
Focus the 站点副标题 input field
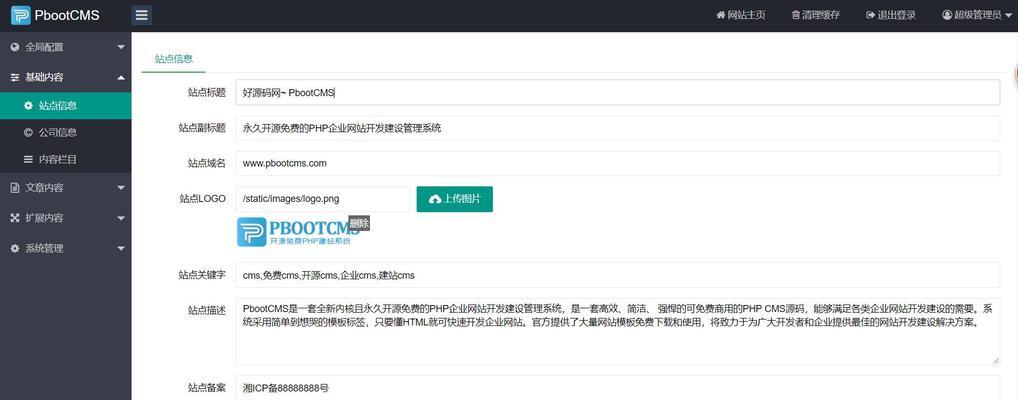pos(617,128)
